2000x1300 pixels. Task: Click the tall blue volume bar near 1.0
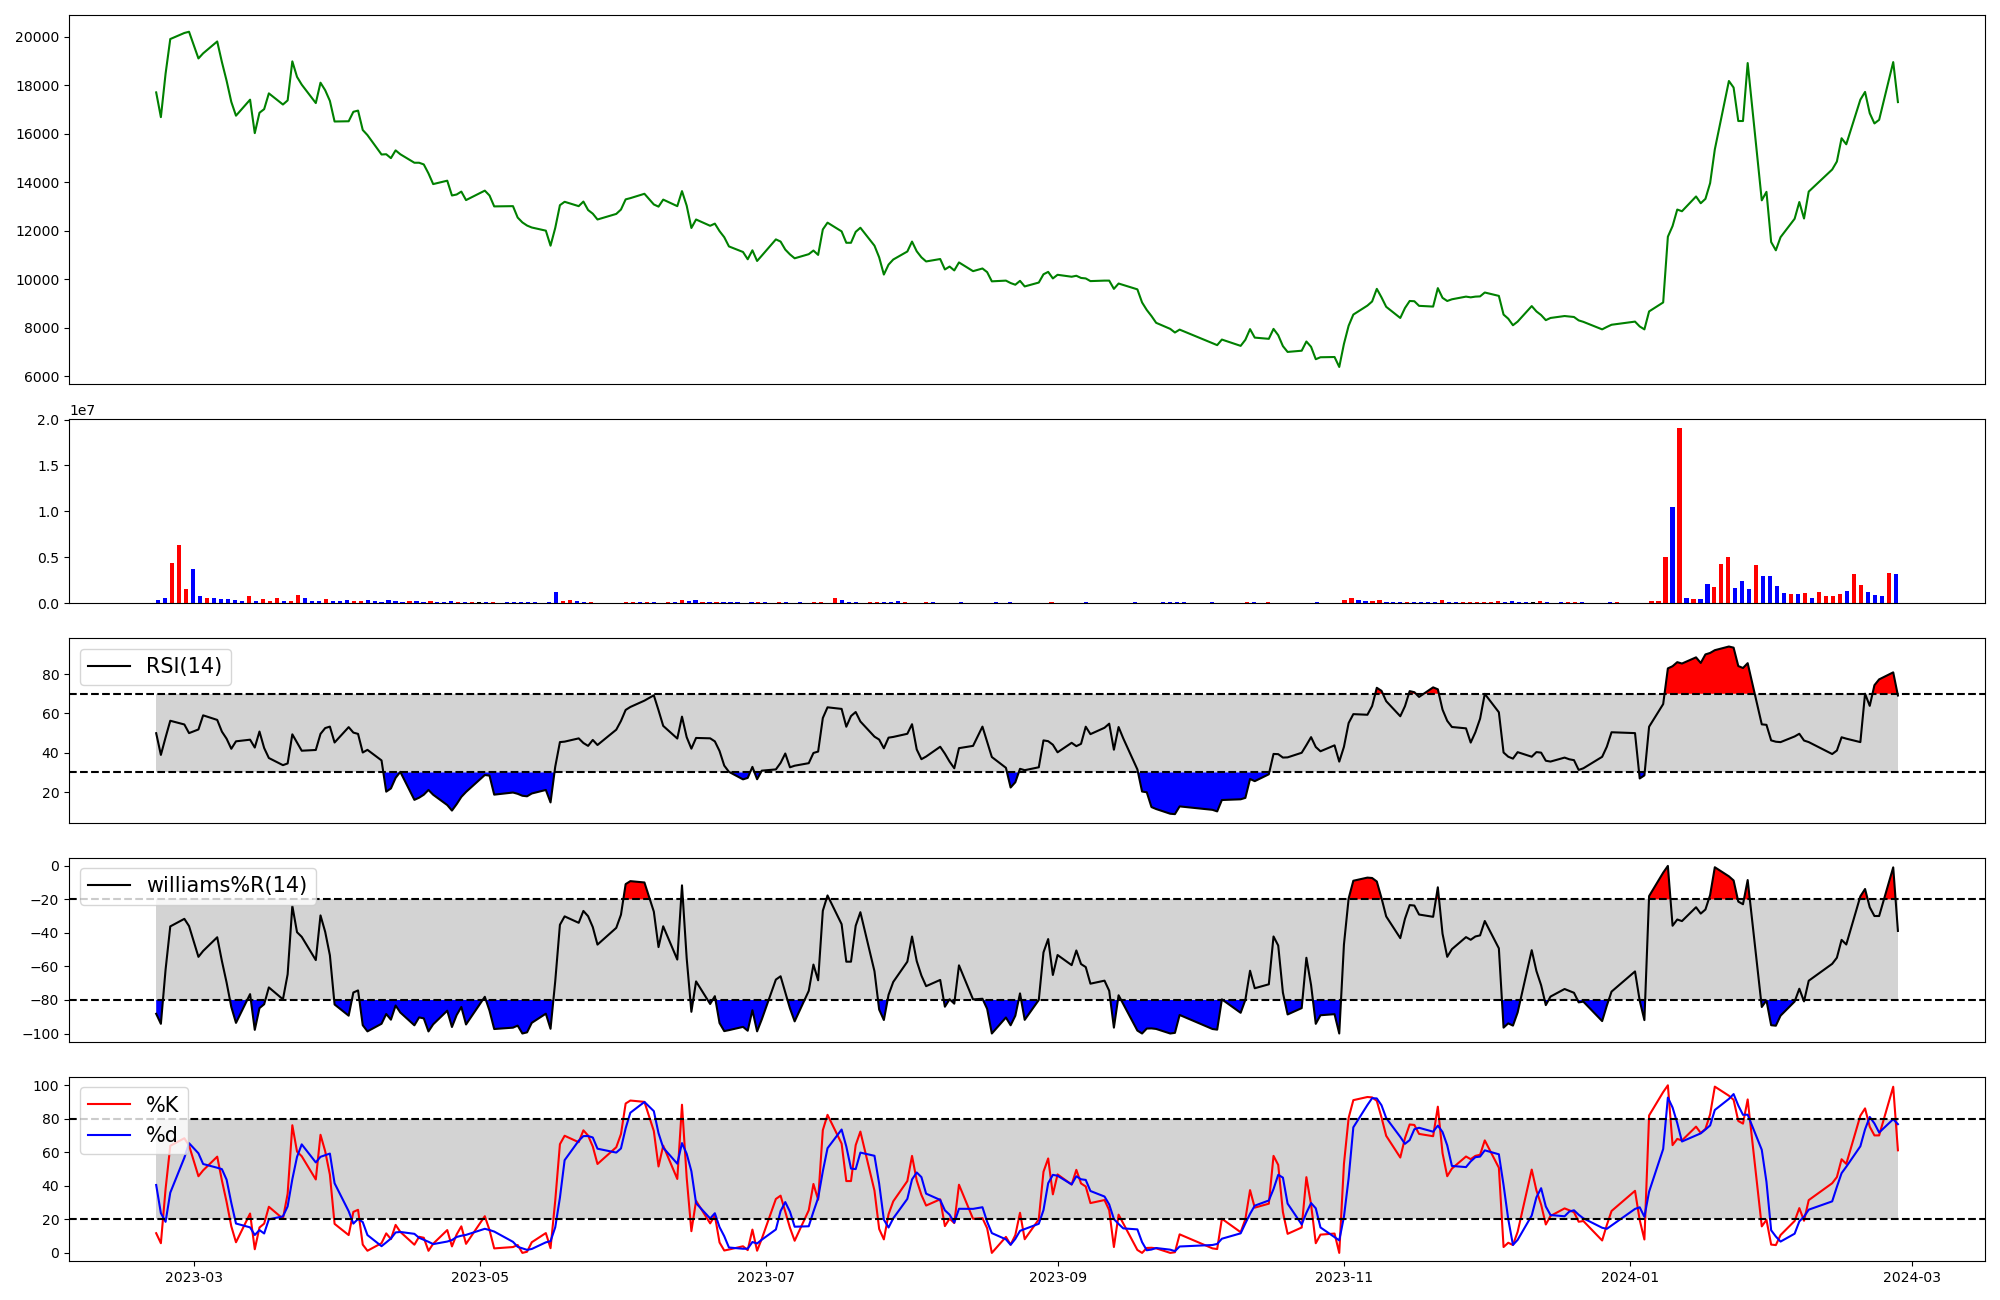click(x=1672, y=555)
